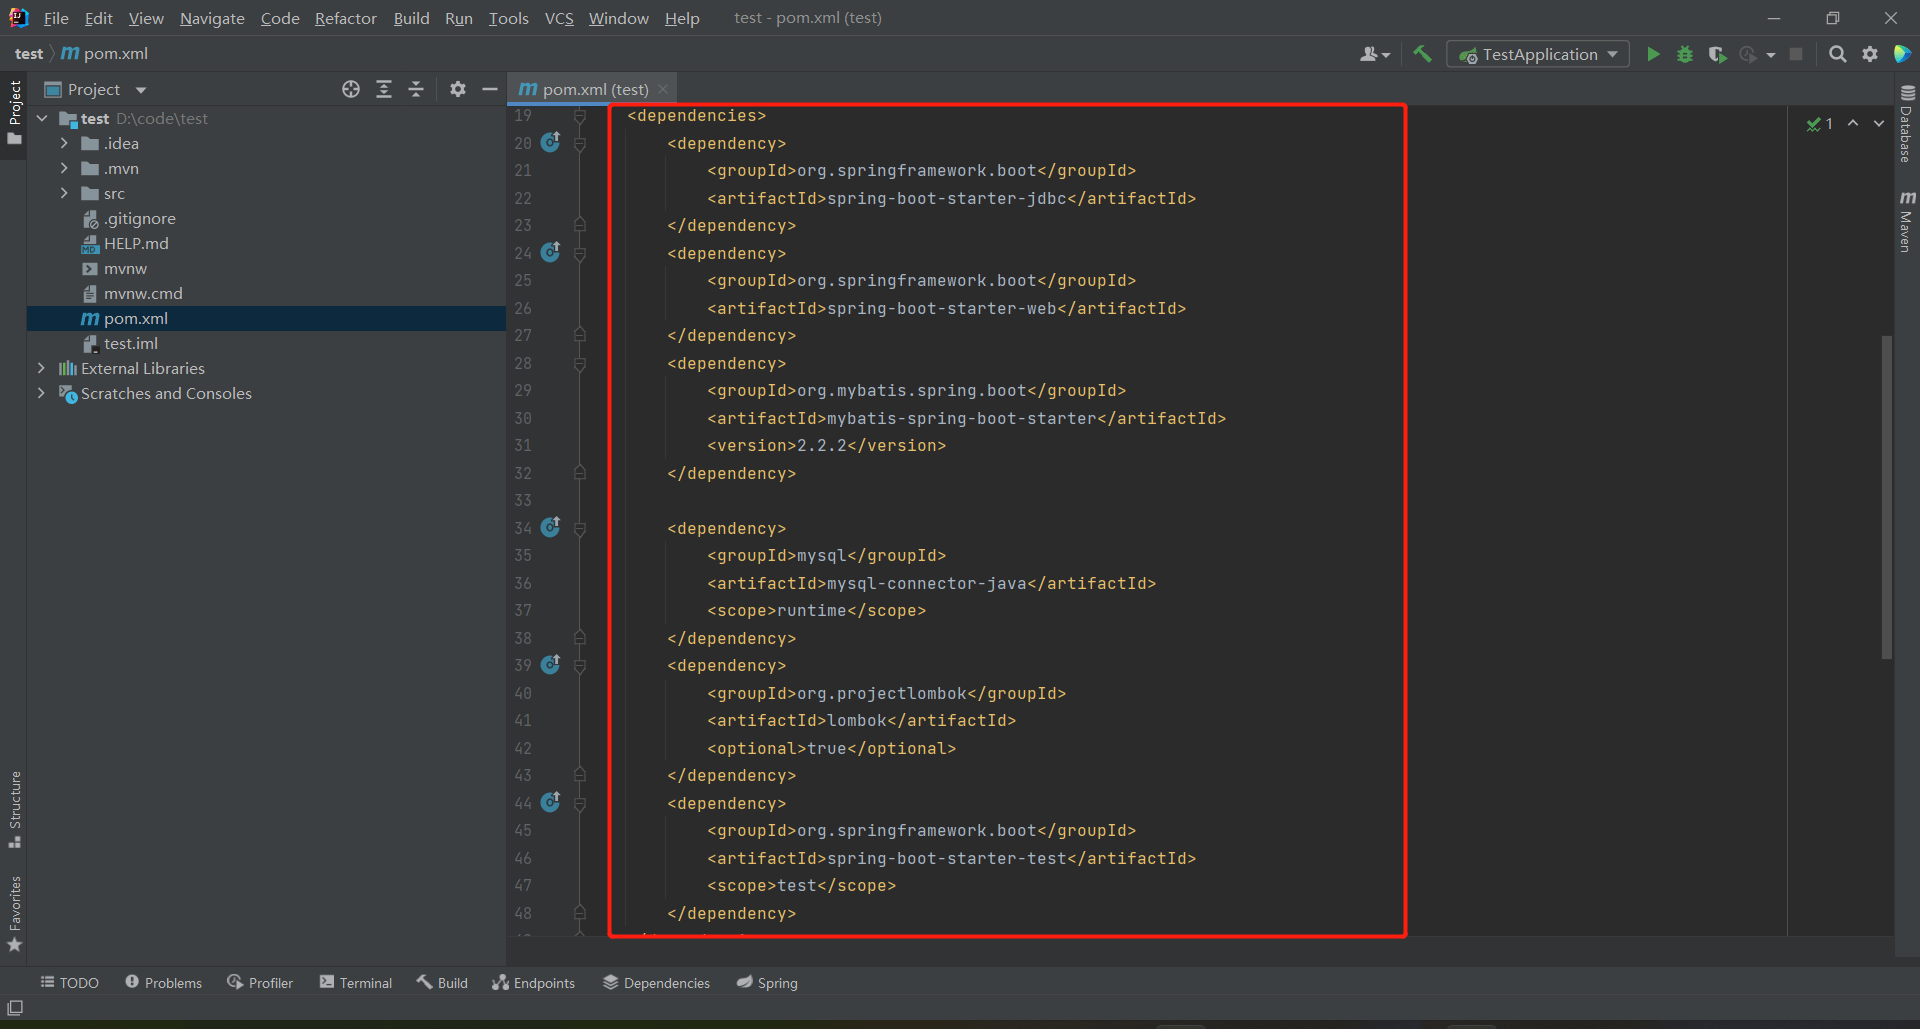Expand External Libraries node
This screenshot has width=1920, height=1029.
tap(42, 368)
